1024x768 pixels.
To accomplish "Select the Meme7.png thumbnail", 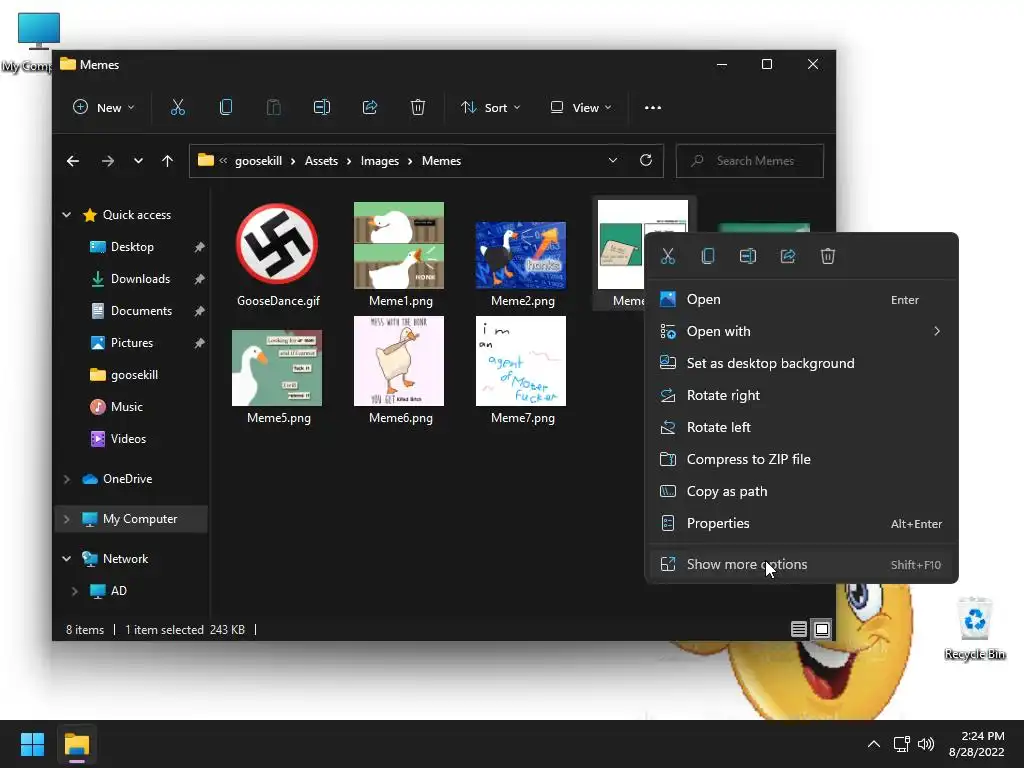I will (x=521, y=361).
